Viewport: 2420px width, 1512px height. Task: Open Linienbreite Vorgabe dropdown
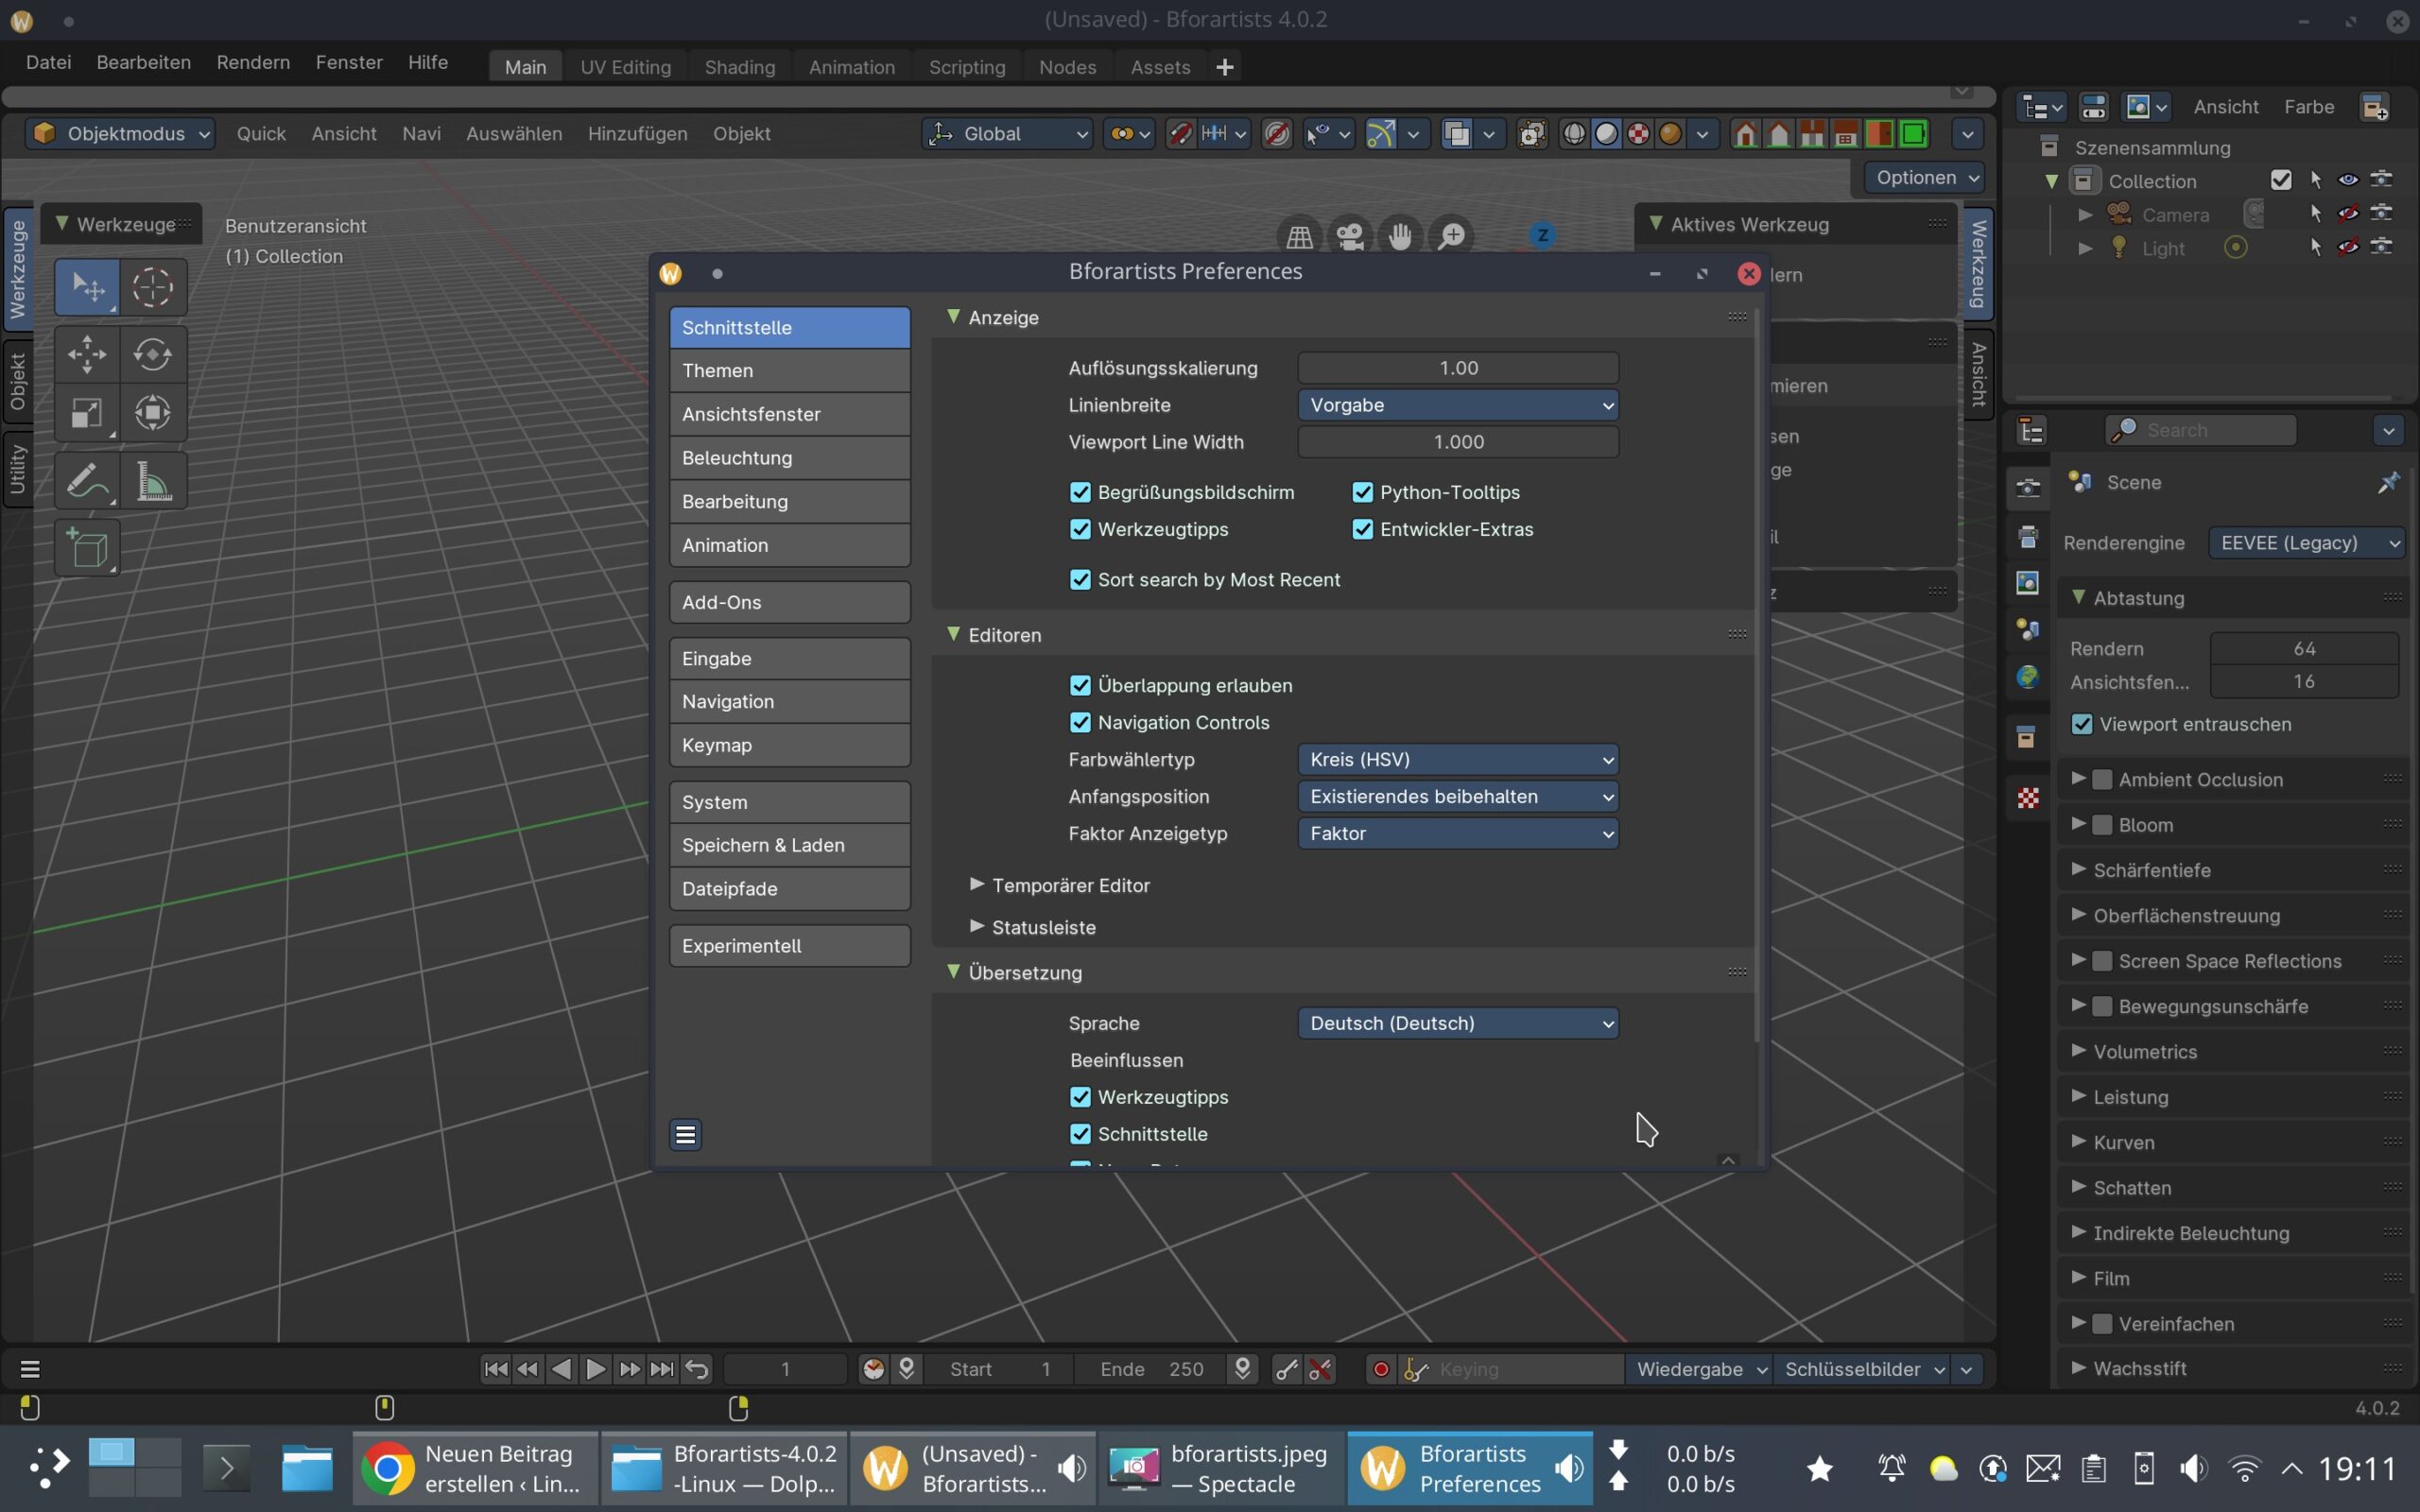click(1458, 405)
